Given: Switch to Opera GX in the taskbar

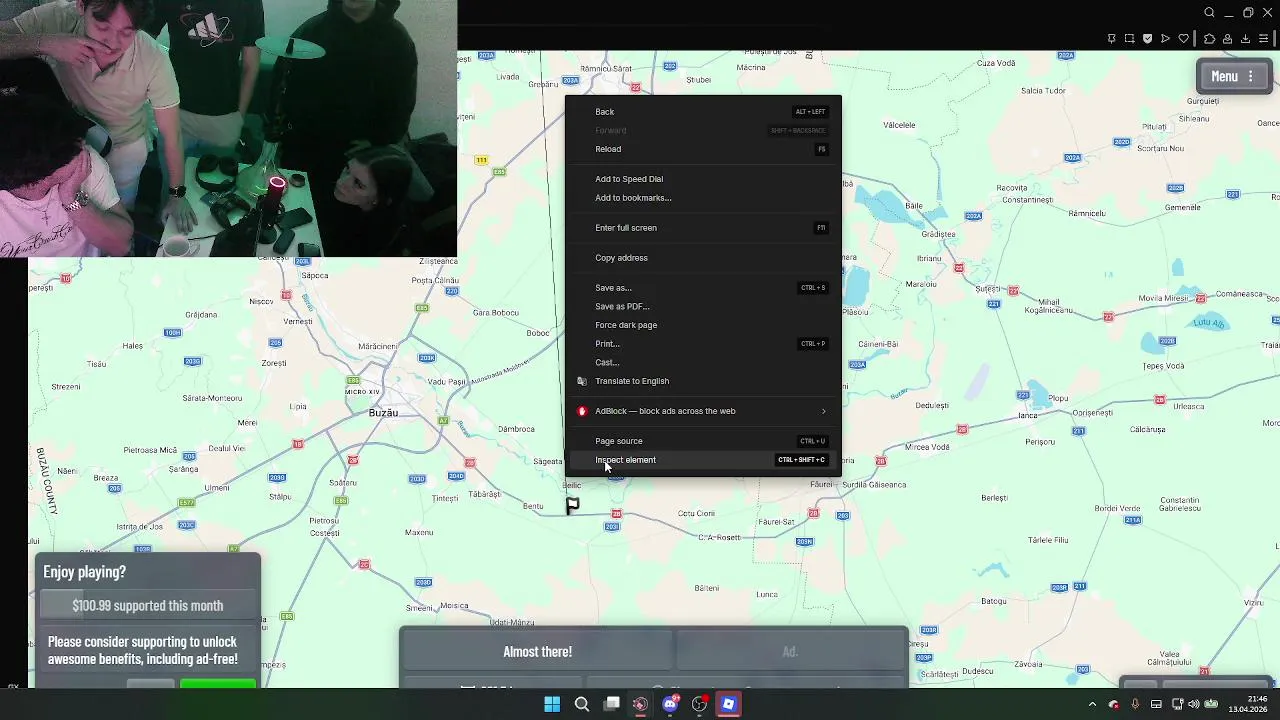Looking at the screenshot, I should point(640,705).
